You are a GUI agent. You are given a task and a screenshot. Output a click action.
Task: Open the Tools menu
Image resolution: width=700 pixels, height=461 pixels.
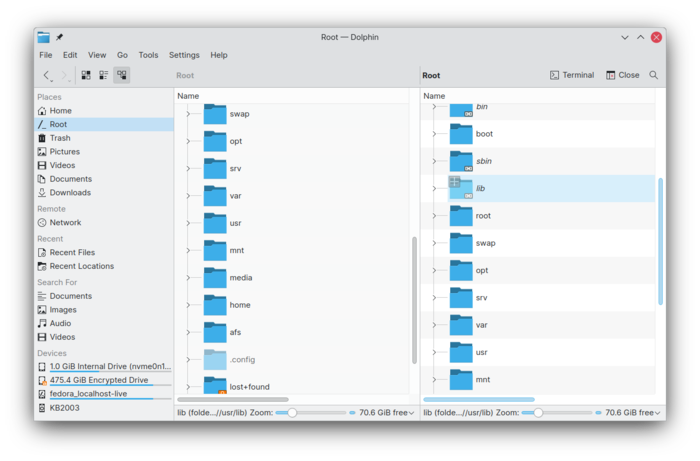[148, 55]
